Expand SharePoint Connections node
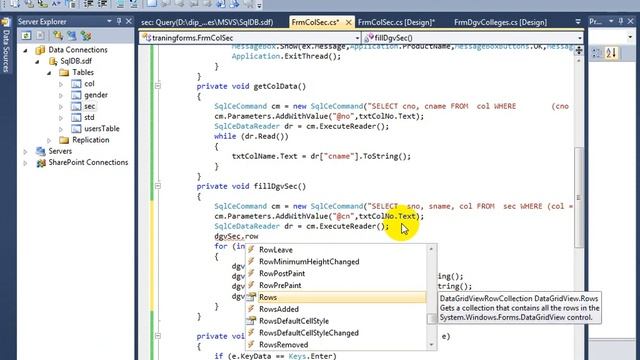The width and height of the screenshot is (640, 360). click(26, 163)
